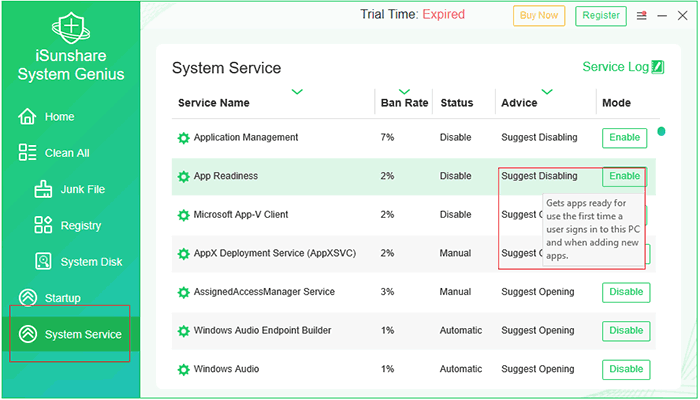Click Automatic status of Windows Audio
The height and width of the screenshot is (400, 700).
tap(461, 369)
